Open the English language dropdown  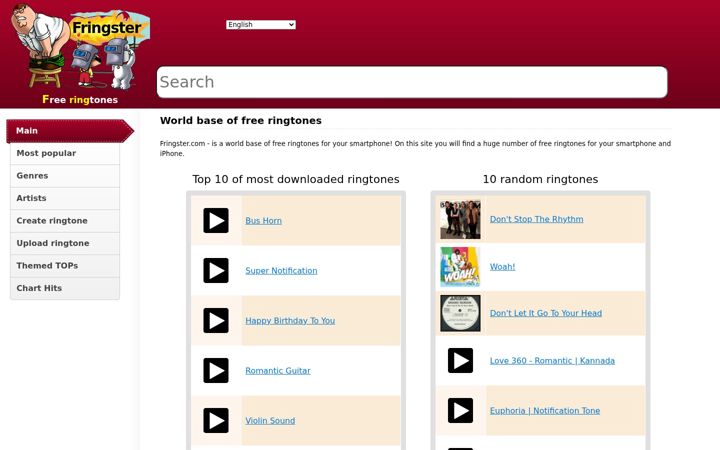261,24
